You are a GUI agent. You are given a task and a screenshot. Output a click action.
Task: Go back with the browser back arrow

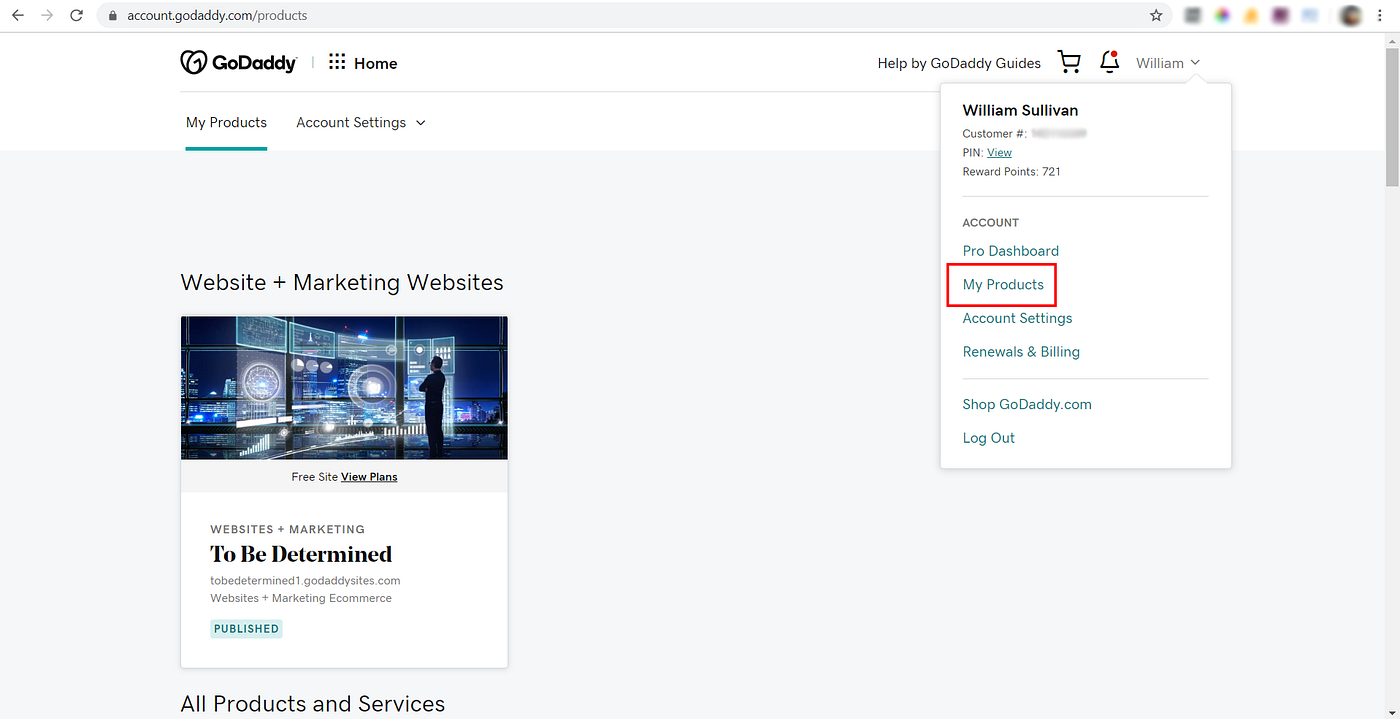(17, 15)
